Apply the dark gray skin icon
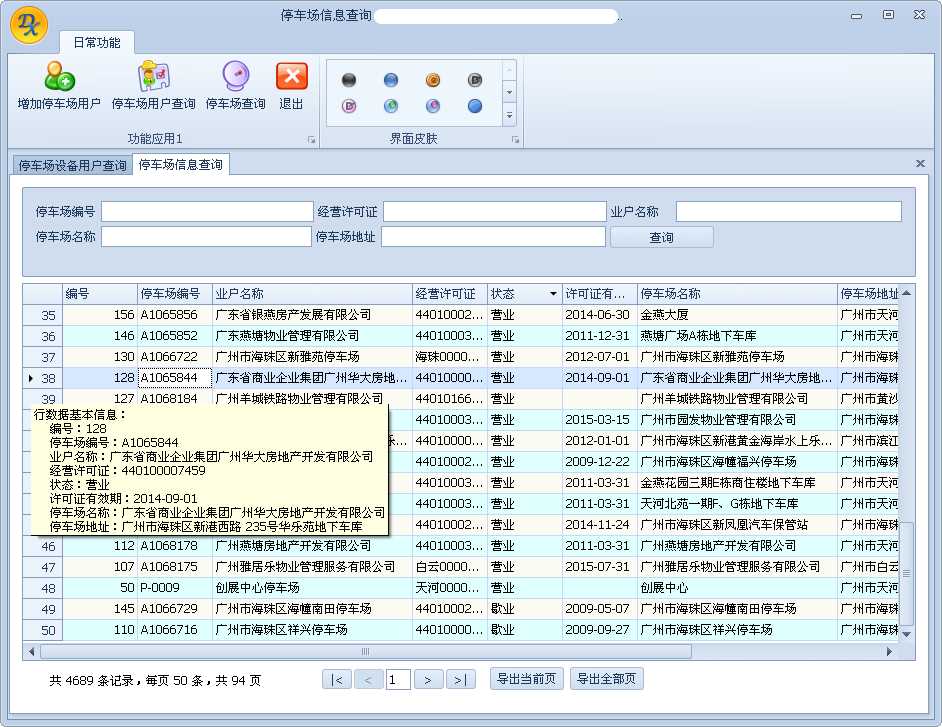 coord(475,80)
